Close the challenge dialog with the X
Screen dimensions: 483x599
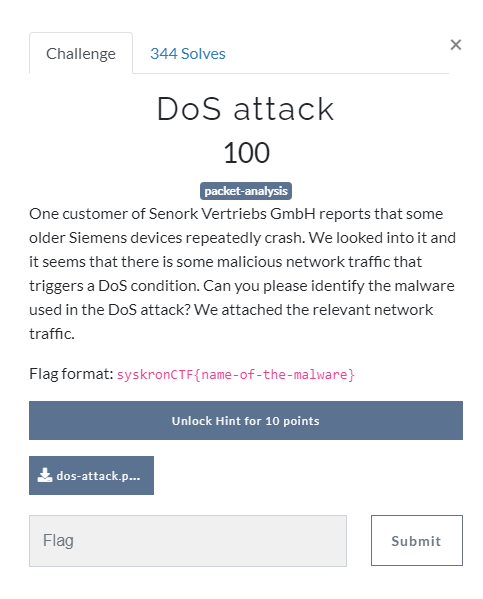tap(455, 45)
